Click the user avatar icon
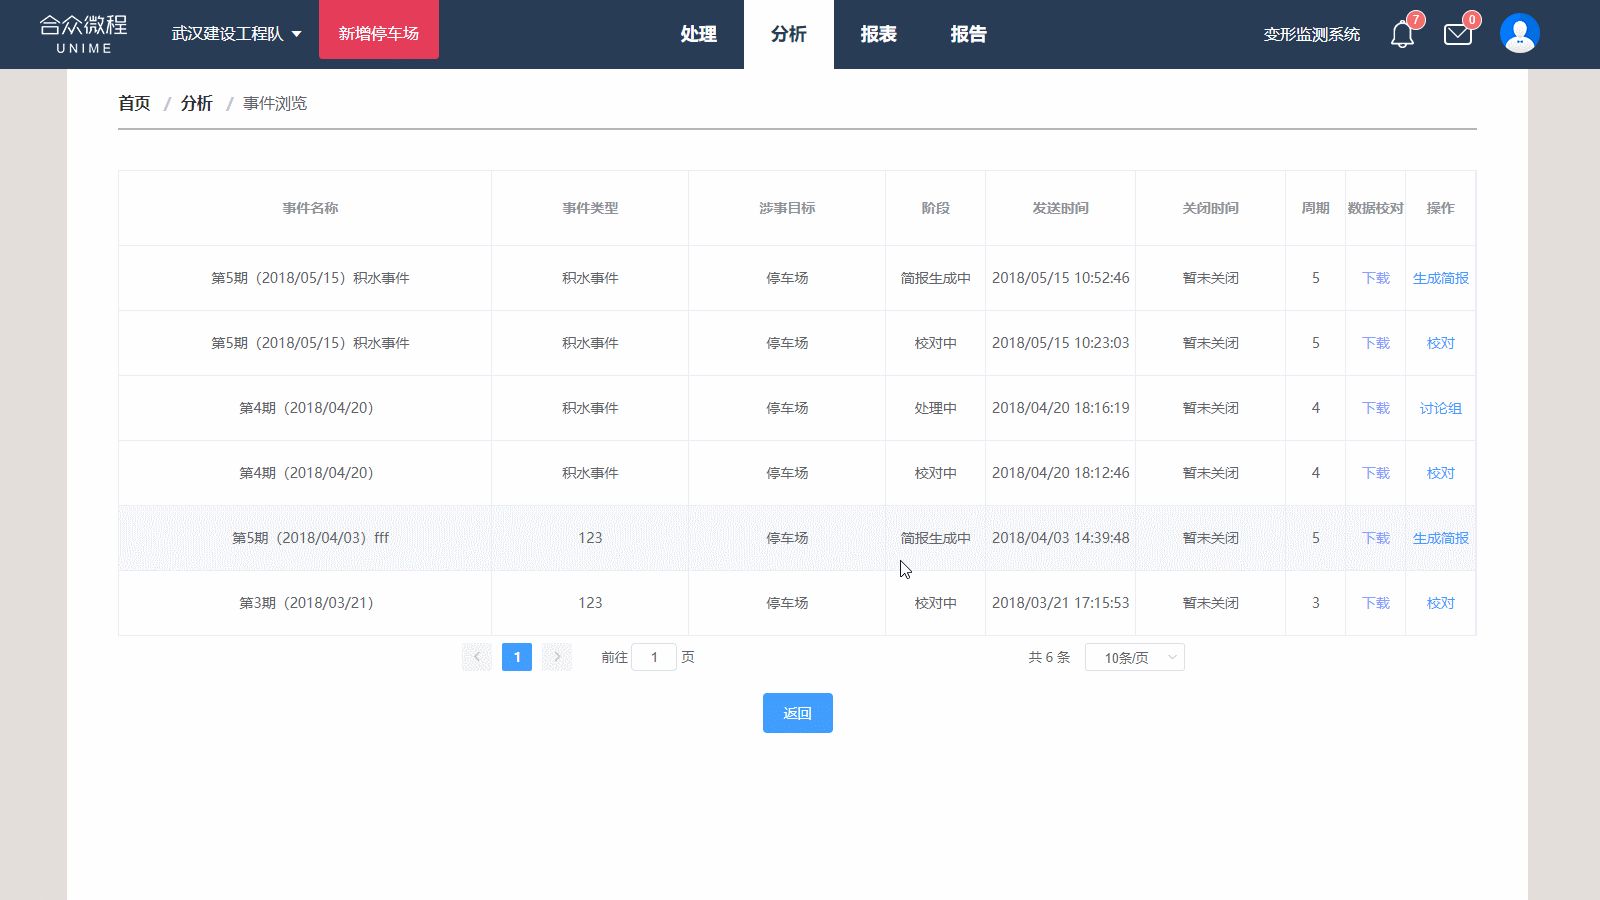 (x=1519, y=34)
